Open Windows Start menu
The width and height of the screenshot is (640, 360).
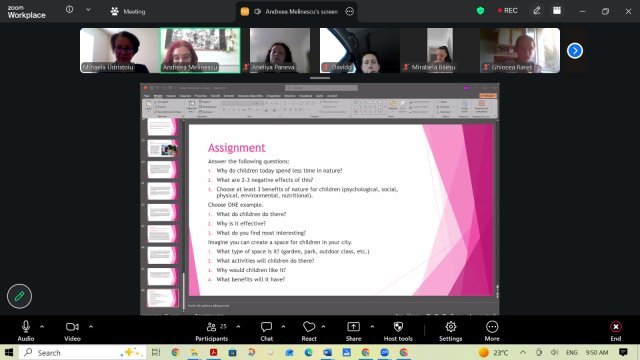tap(9, 352)
